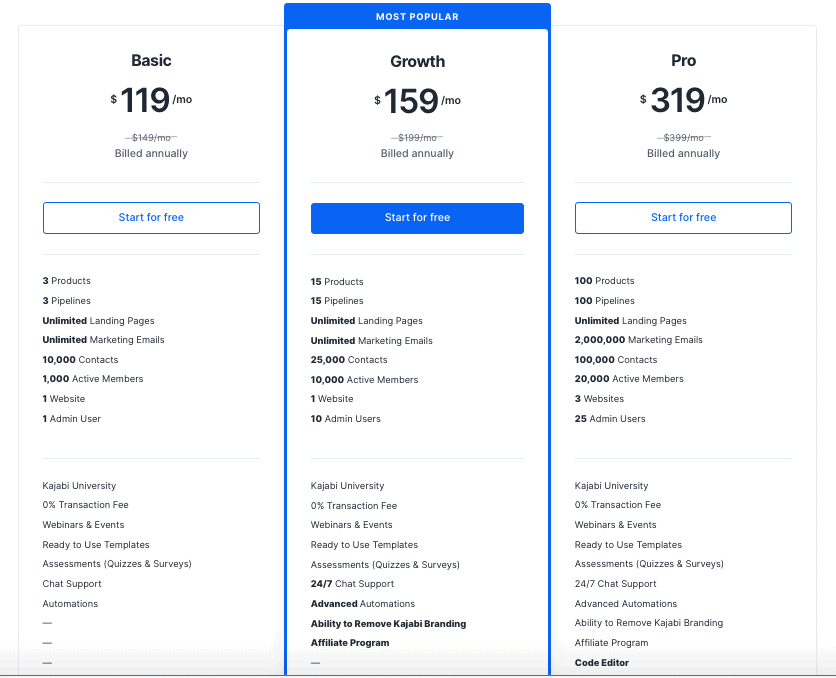The image size is (836, 678).
Task: Click '1 Admin User' text
Action: tap(71, 419)
